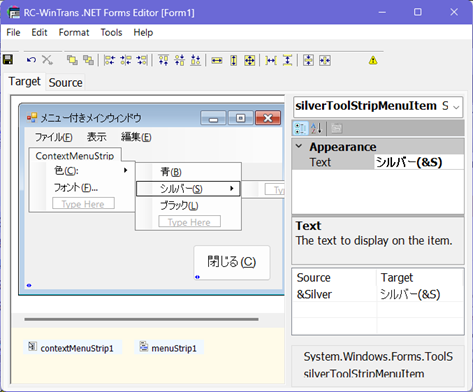
Task: Click the Save floppy disk icon
Action: point(8,60)
